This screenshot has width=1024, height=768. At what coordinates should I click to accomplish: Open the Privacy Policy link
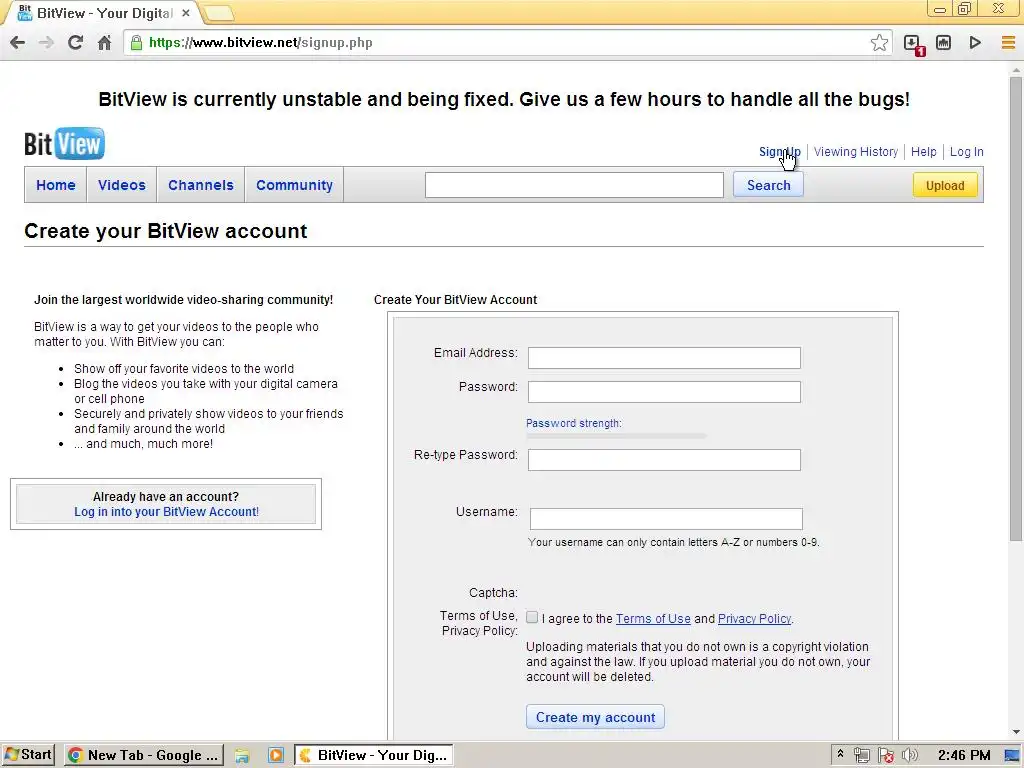point(754,618)
